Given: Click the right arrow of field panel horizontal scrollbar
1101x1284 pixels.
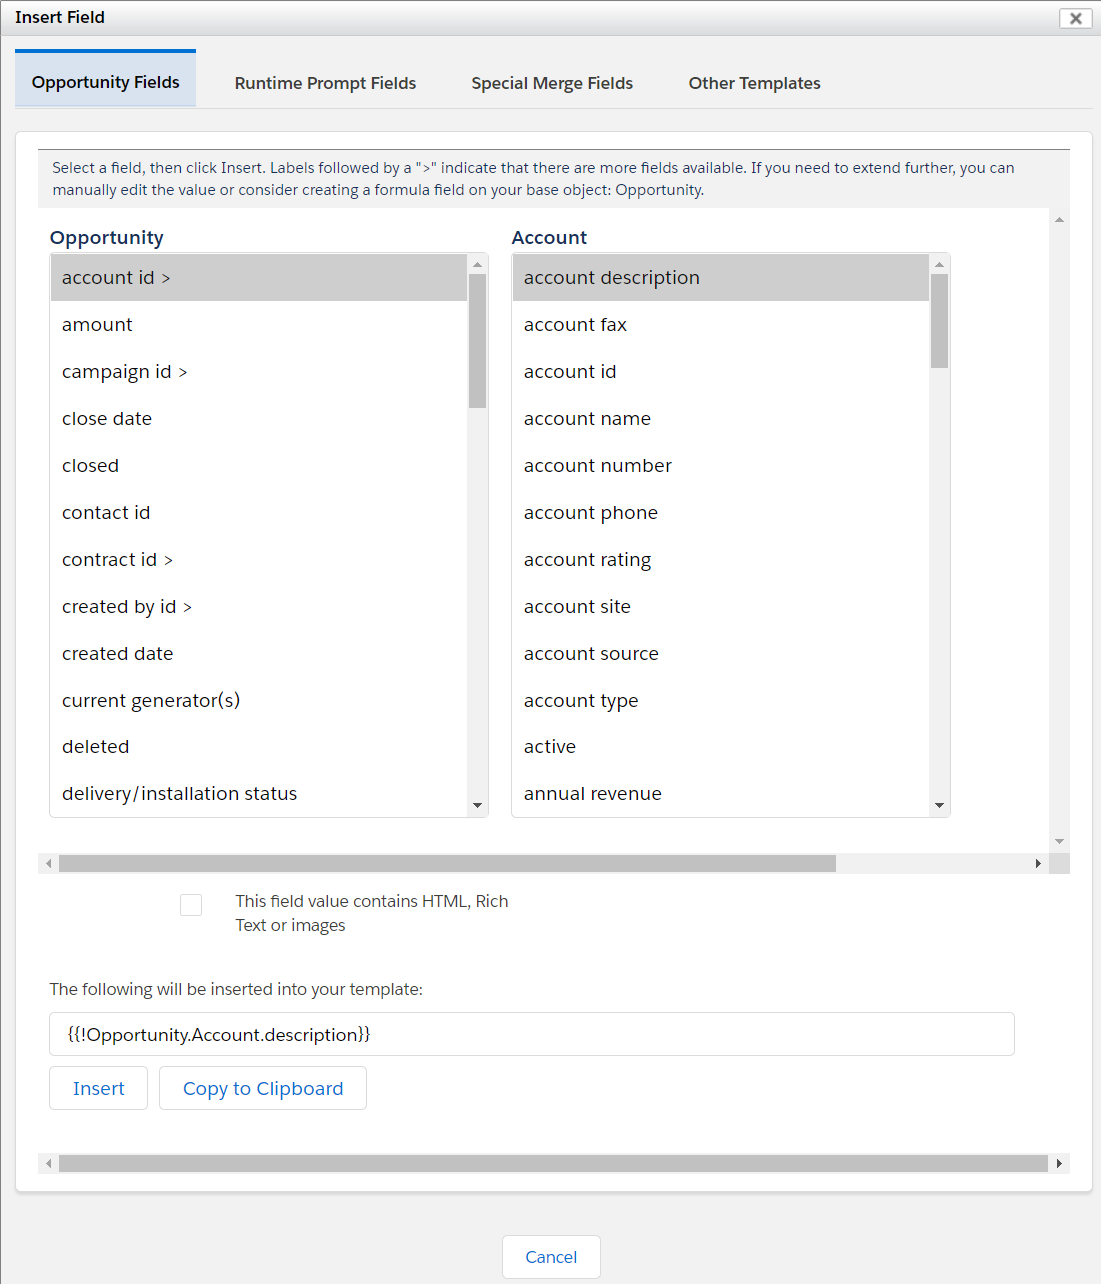Looking at the screenshot, I should click(x=1038, y=863).
